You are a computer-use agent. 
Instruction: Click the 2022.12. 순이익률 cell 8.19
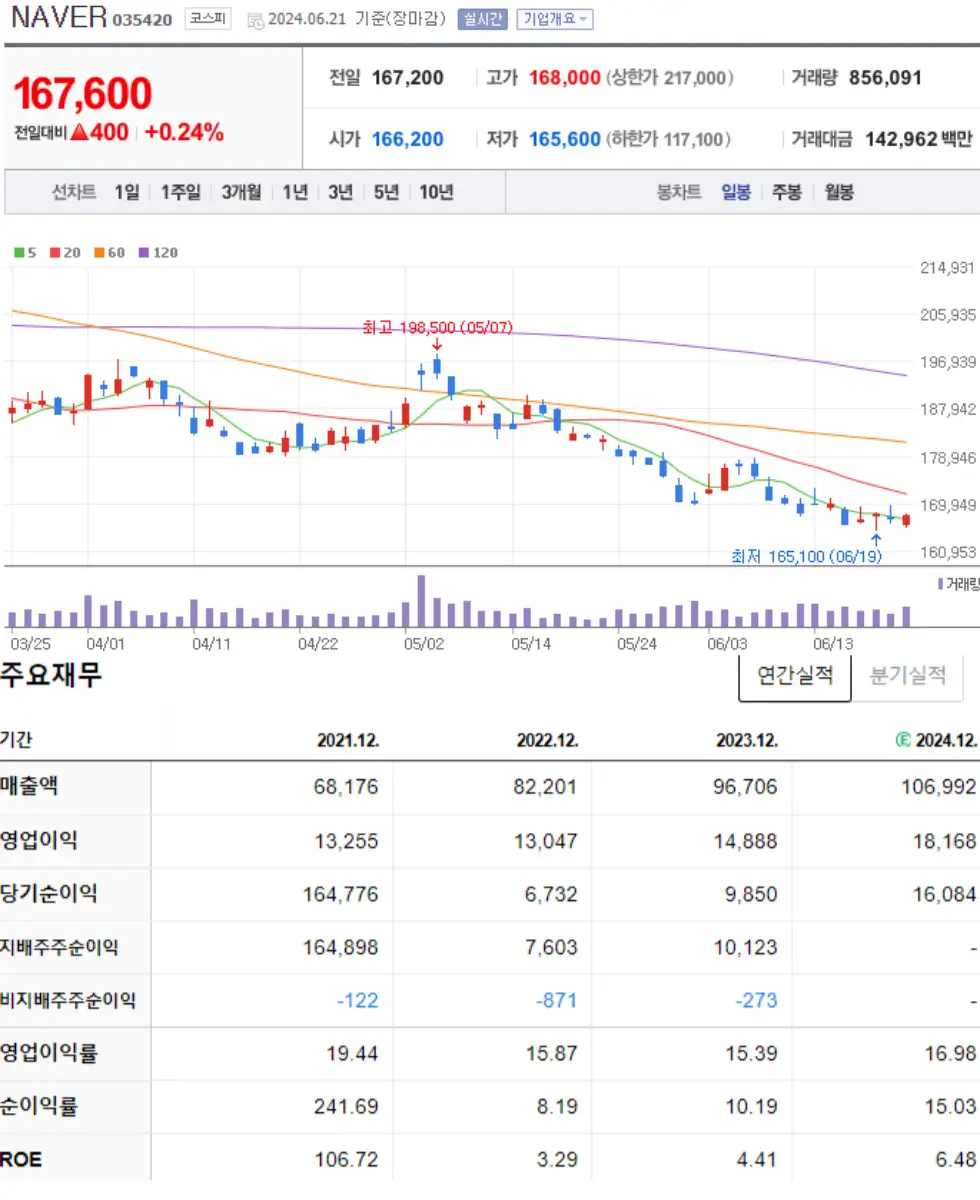point(557,1107)
